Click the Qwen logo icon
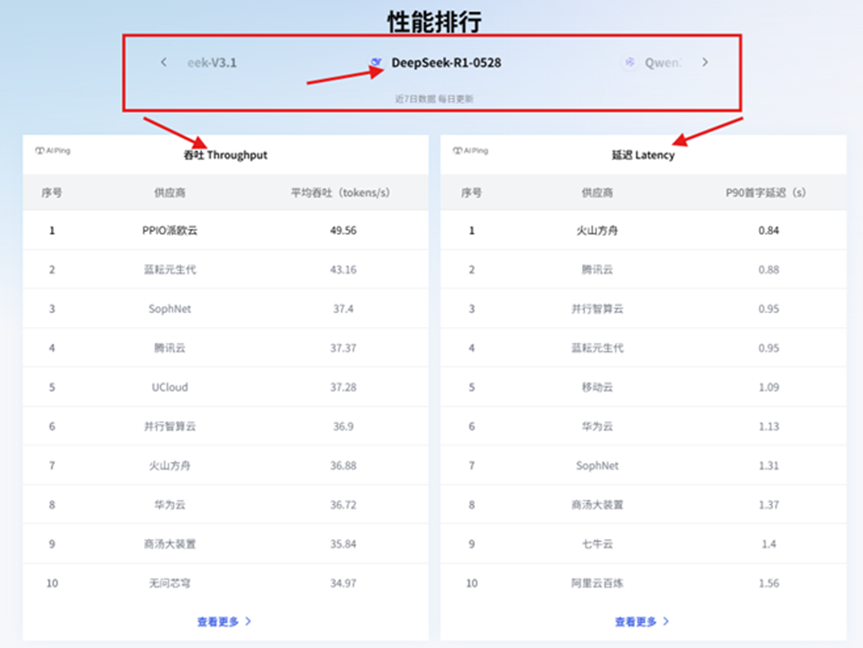 (630, 62)
